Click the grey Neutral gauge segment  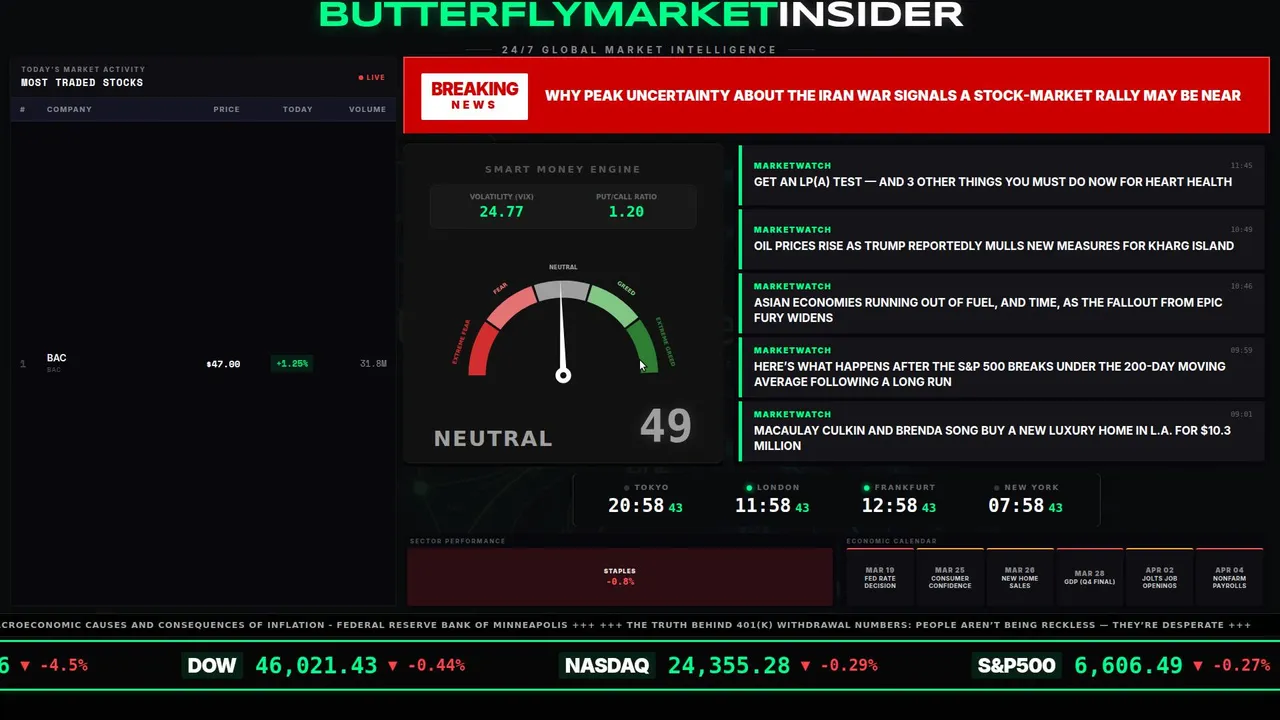coord(562,290)
